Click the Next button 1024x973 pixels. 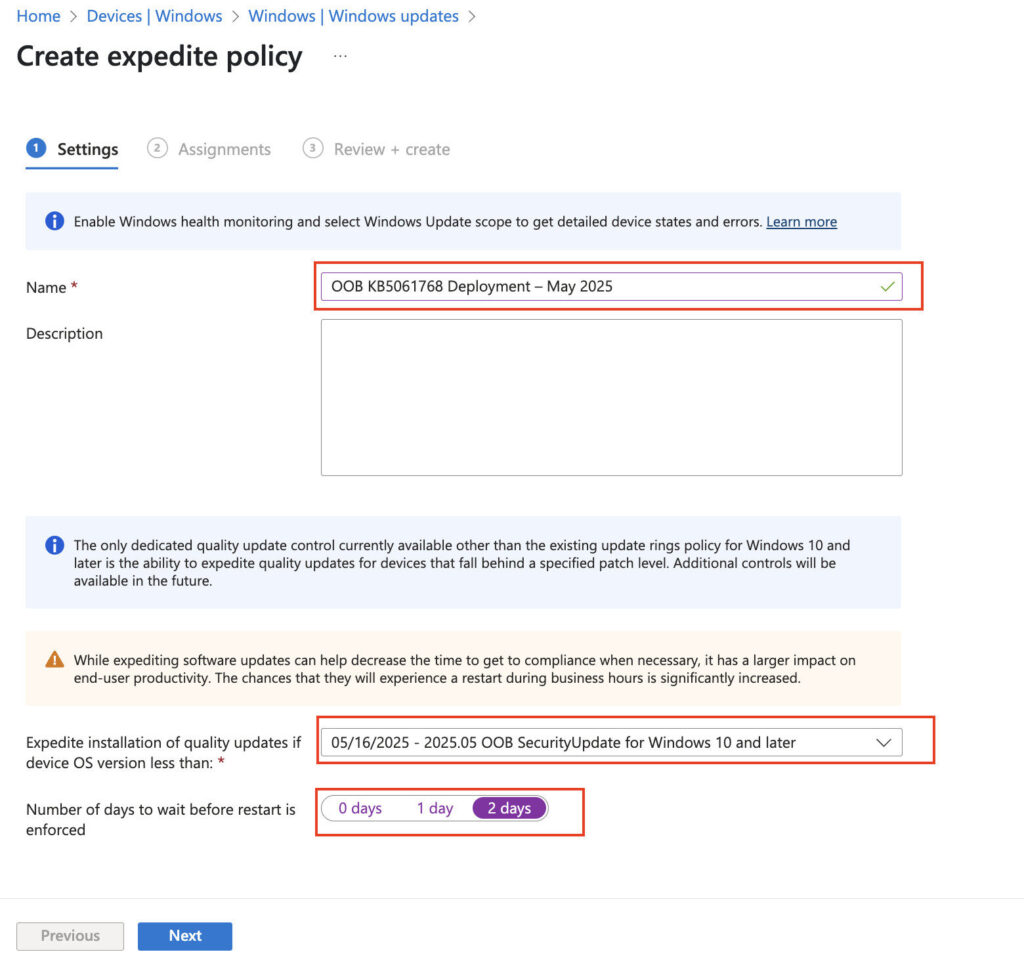[x=185, y=936]
